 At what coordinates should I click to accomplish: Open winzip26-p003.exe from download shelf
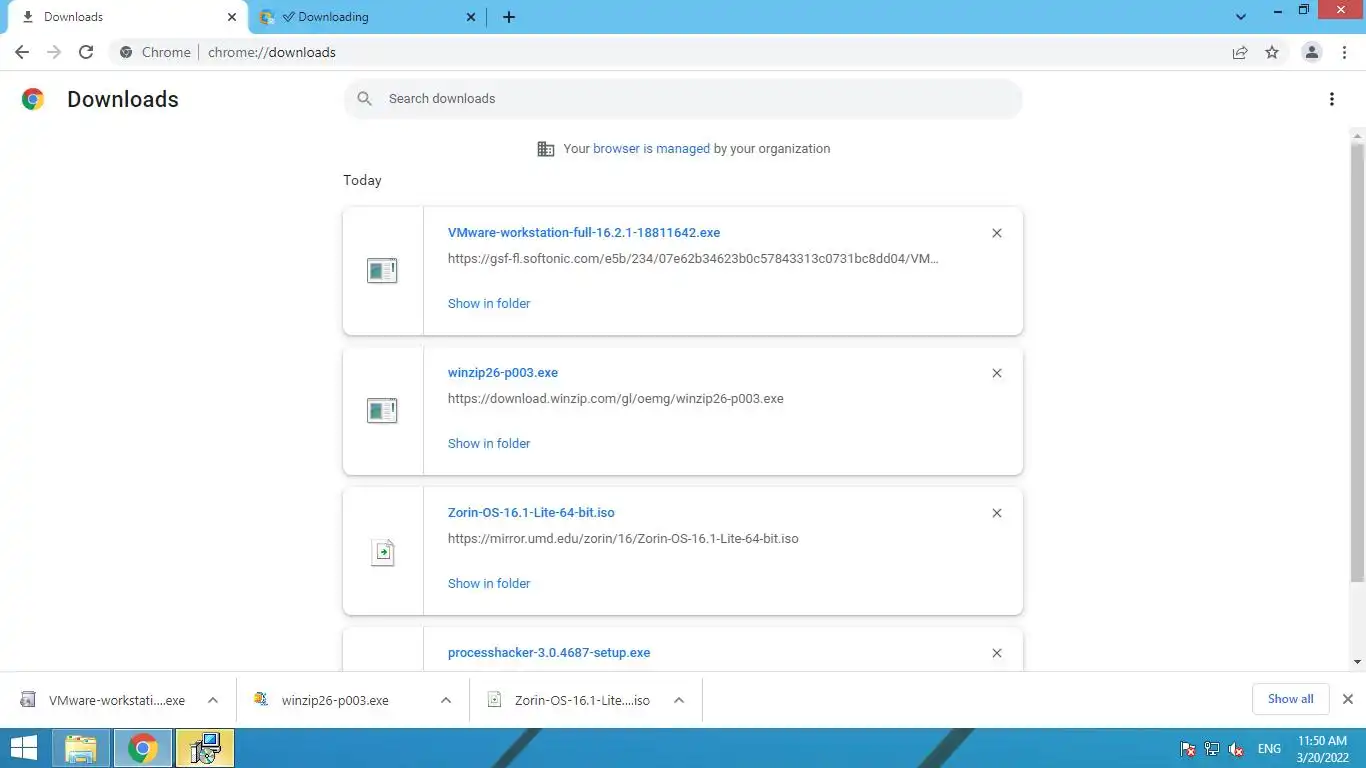tap(337, 700)
